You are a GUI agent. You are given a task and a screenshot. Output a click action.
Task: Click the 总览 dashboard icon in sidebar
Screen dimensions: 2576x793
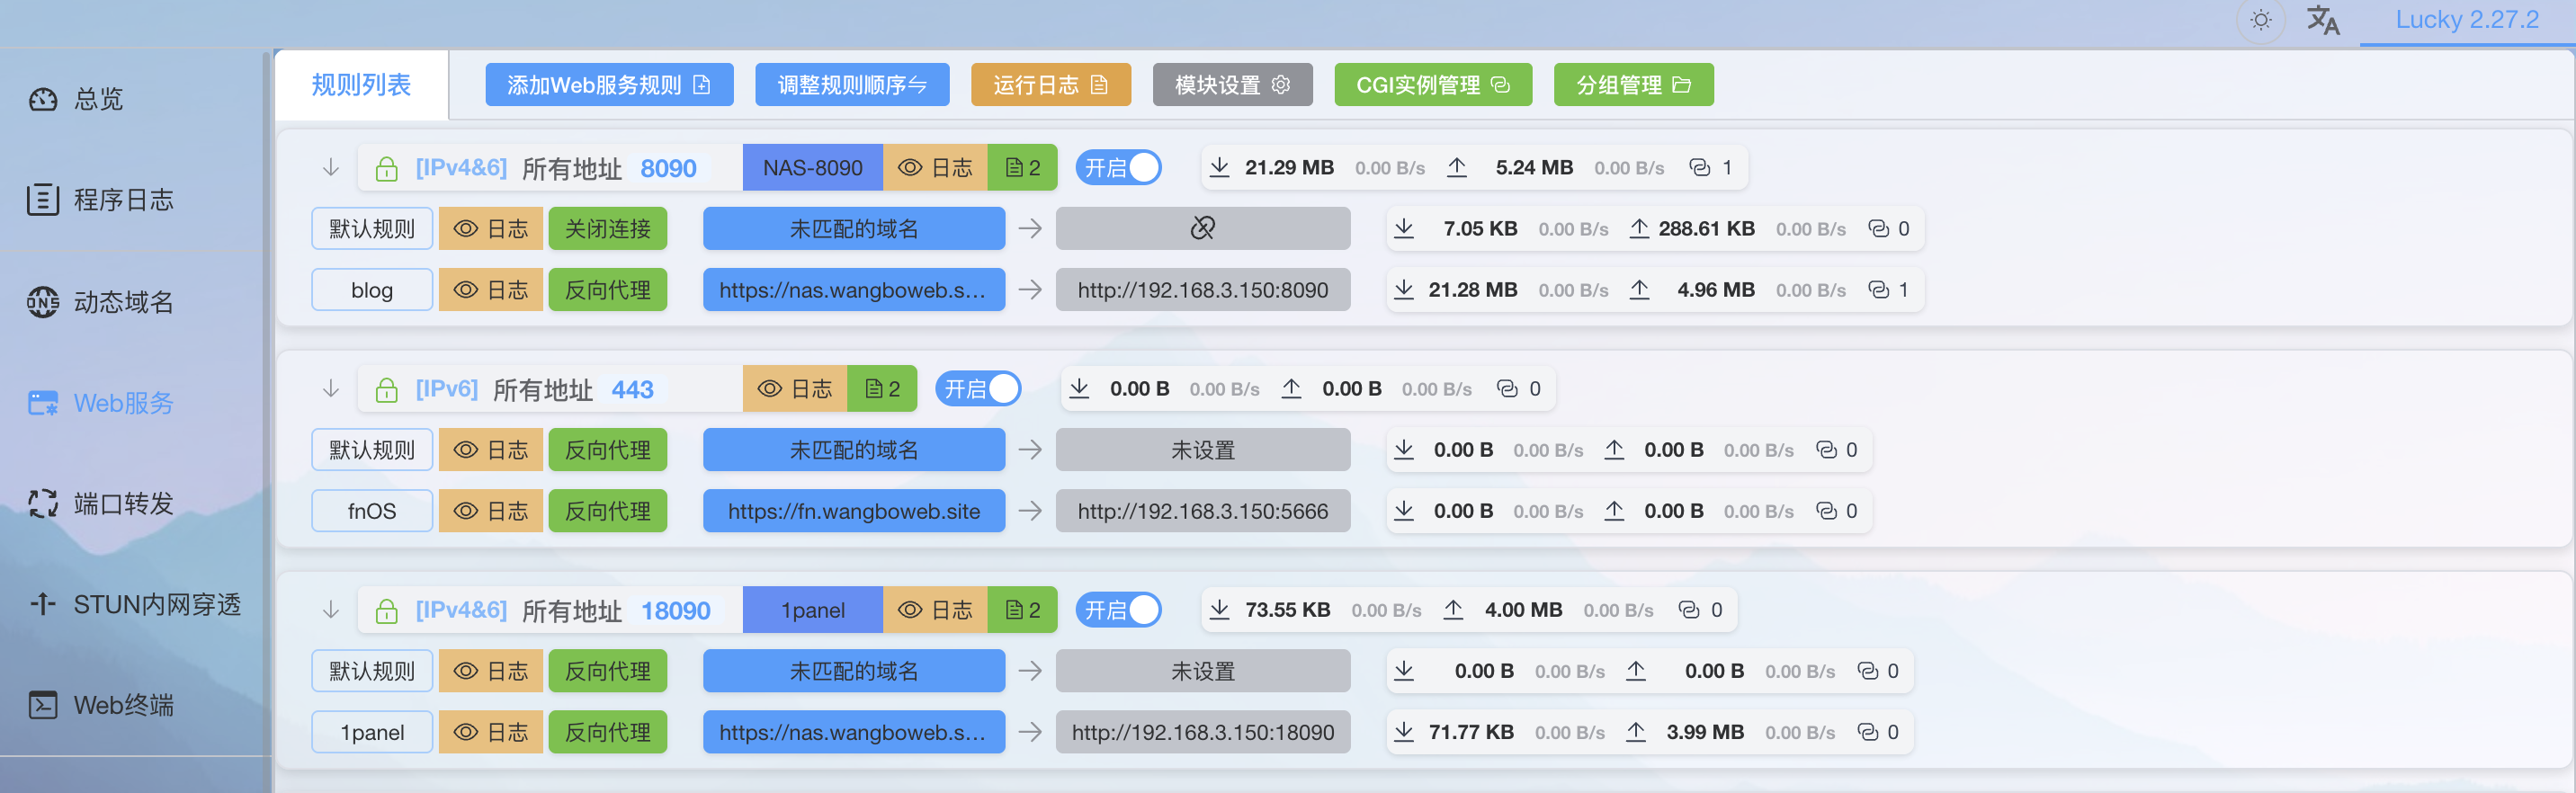(43, 99)
